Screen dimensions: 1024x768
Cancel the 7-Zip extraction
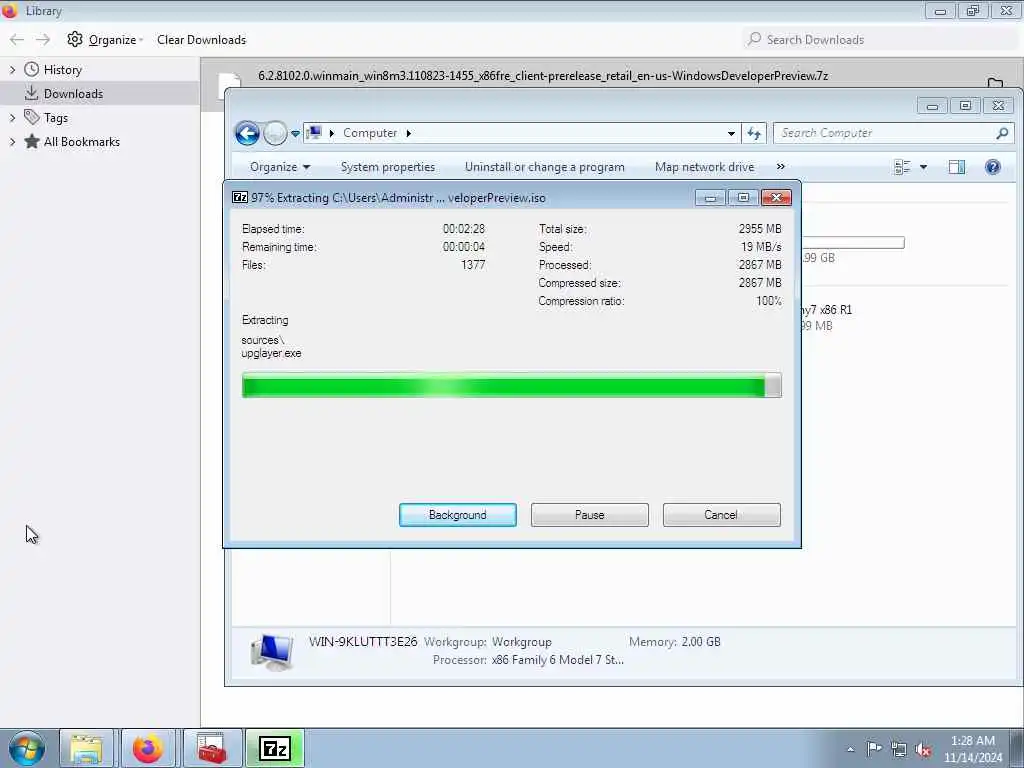point(721,515)
